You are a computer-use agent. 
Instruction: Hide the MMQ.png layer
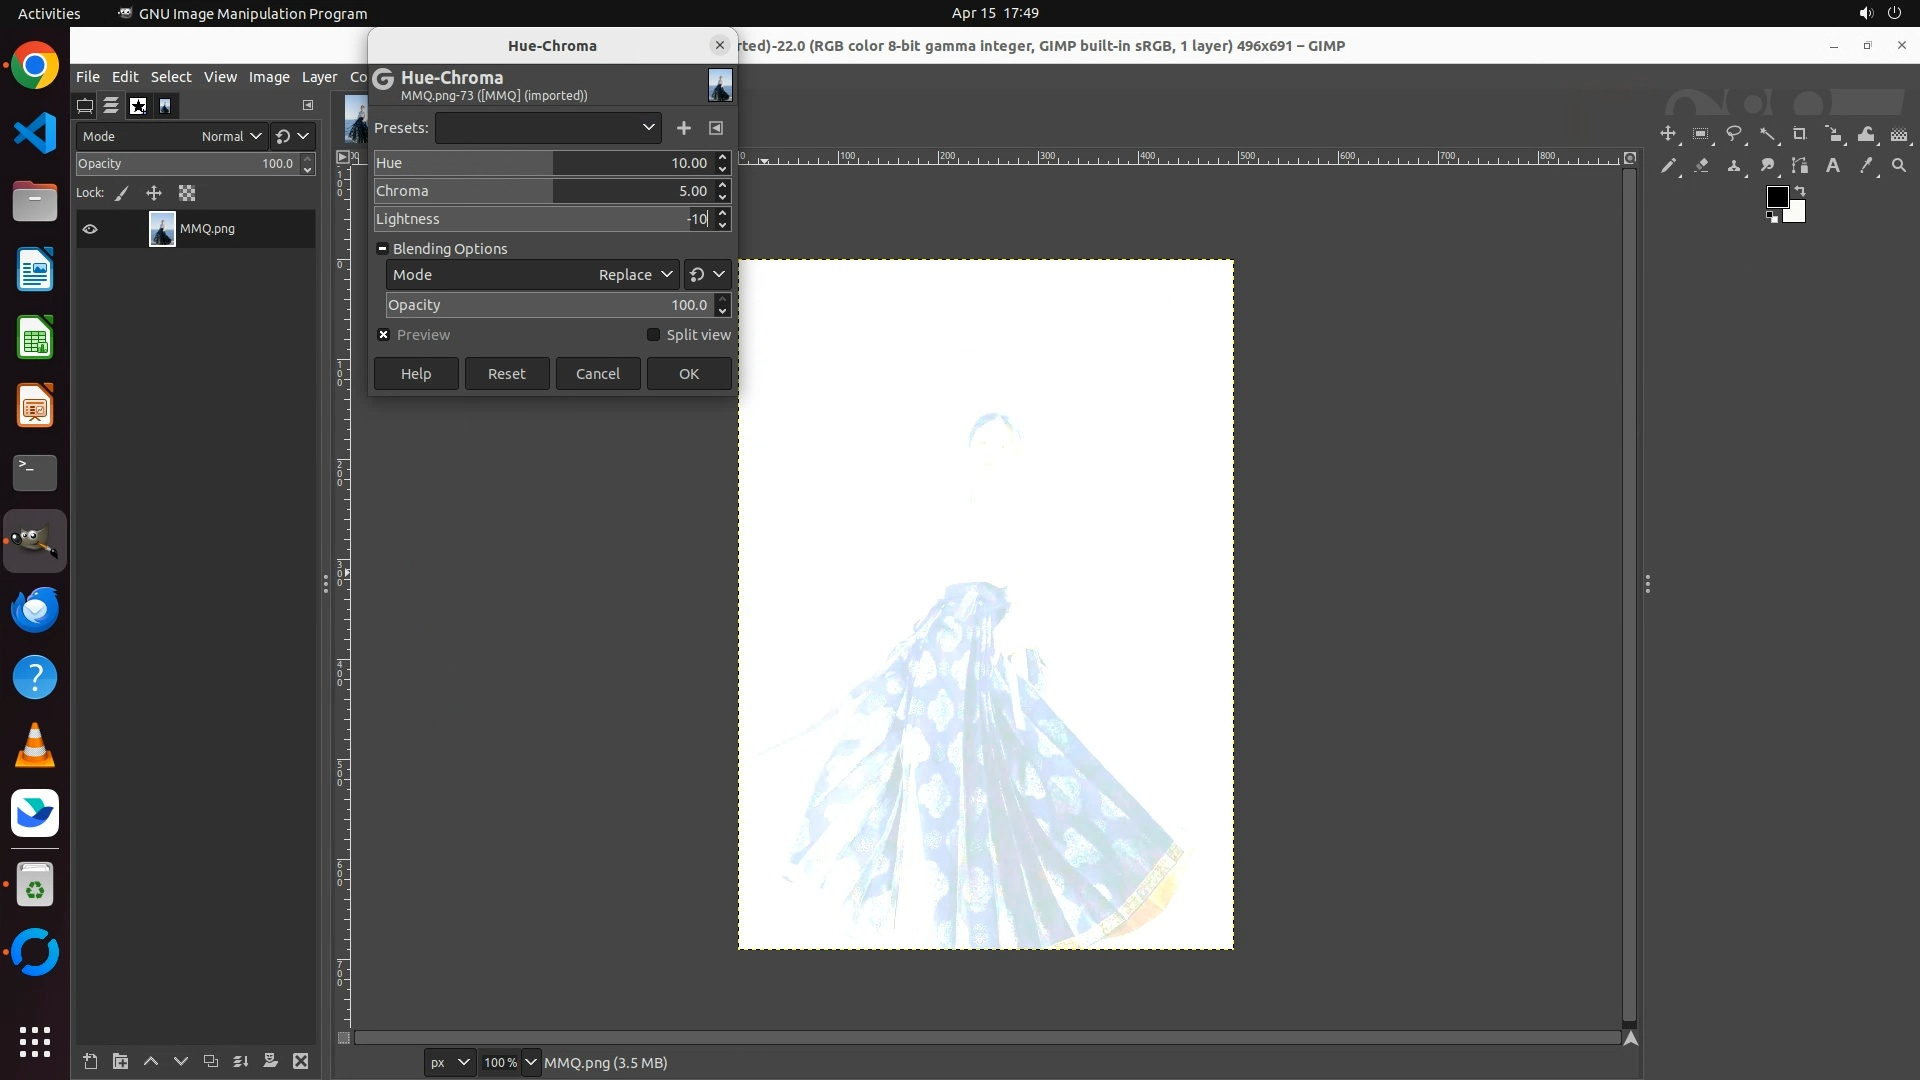tap(90, 229)
